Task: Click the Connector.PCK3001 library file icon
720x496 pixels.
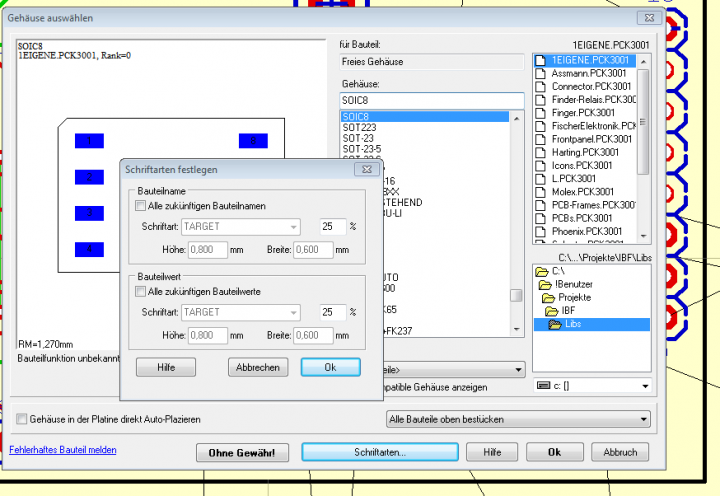Action: pyautogui.click(x=543, y=87)
